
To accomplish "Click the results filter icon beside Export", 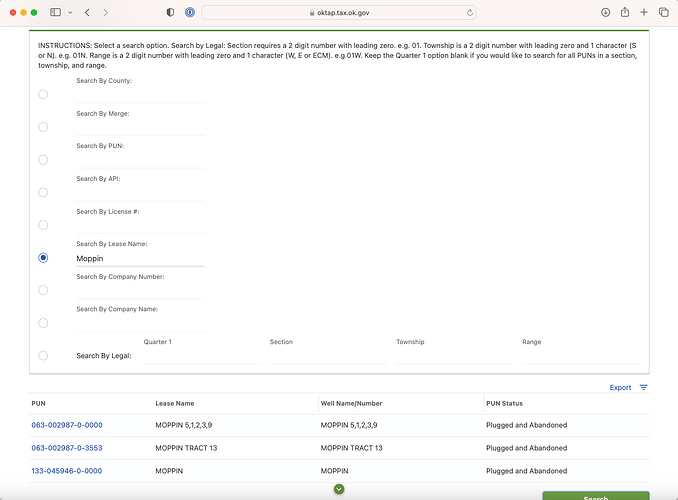I will 643,388.
